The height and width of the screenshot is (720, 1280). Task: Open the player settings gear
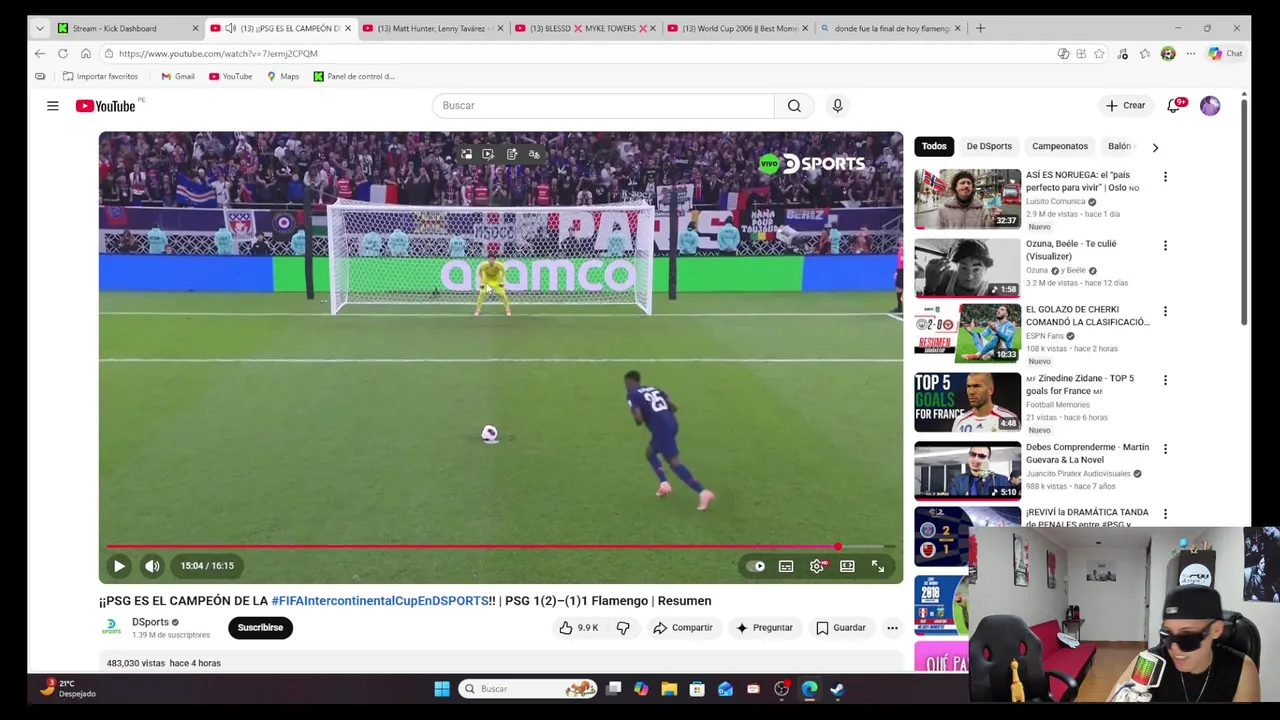tap(817, 566)
